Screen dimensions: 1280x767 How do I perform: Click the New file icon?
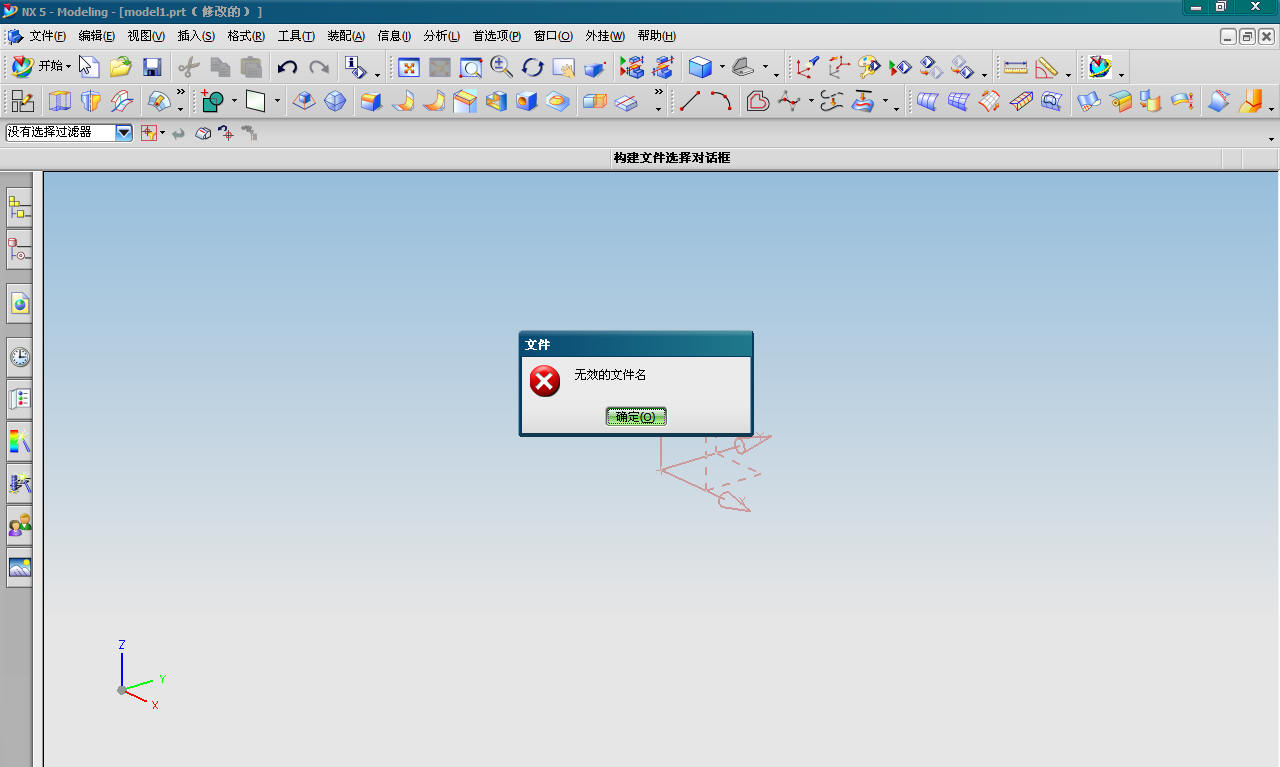point(89,67)
